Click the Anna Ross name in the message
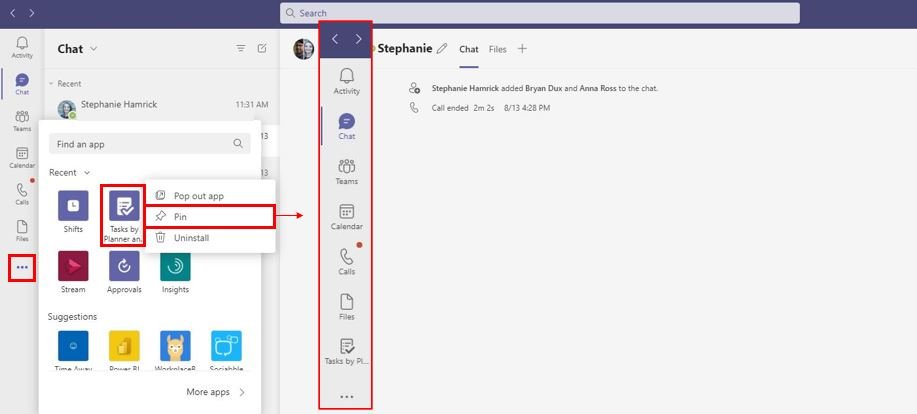917x414 pixels. [x=598, y=88]
